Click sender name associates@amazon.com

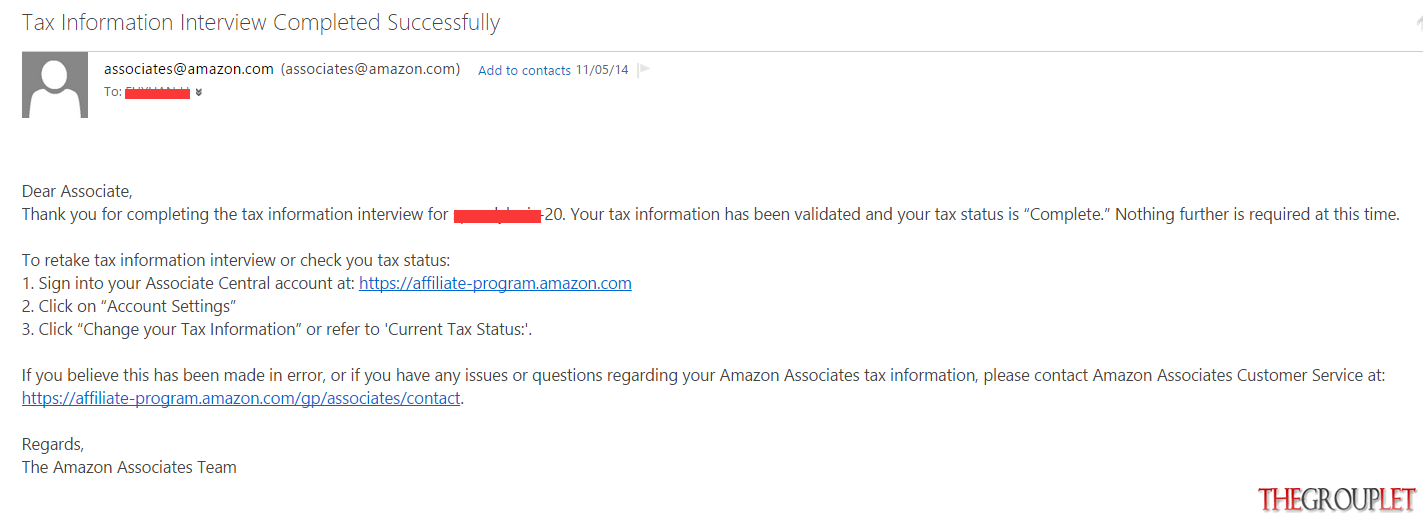(189, 69)
